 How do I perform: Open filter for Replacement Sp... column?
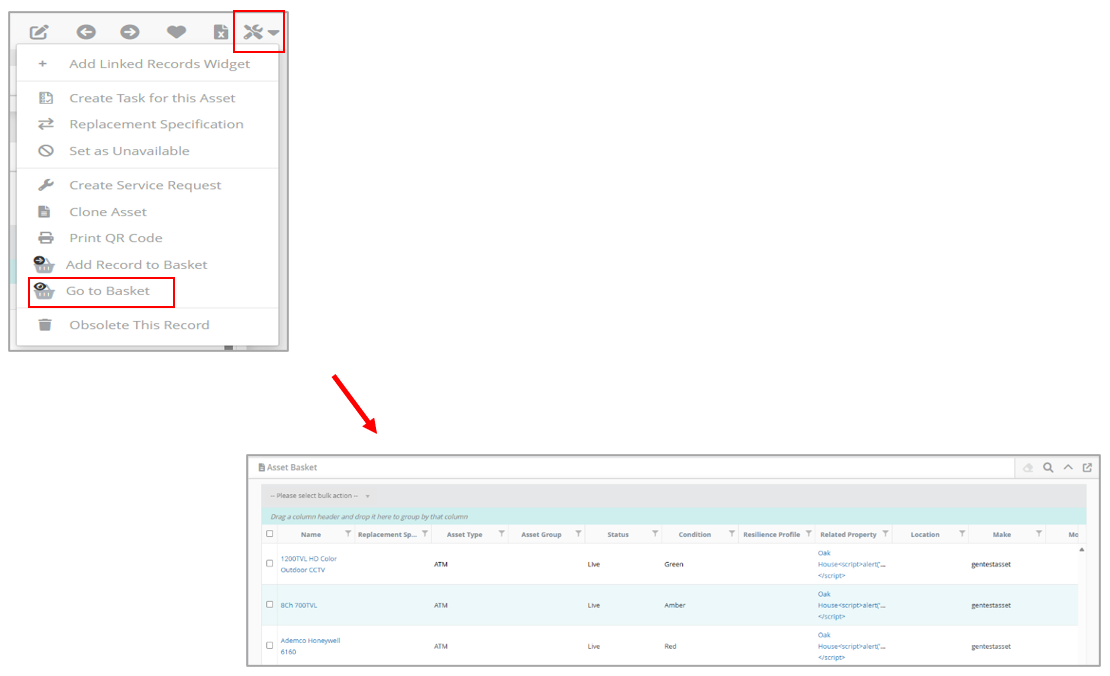[x=425, y=534]
